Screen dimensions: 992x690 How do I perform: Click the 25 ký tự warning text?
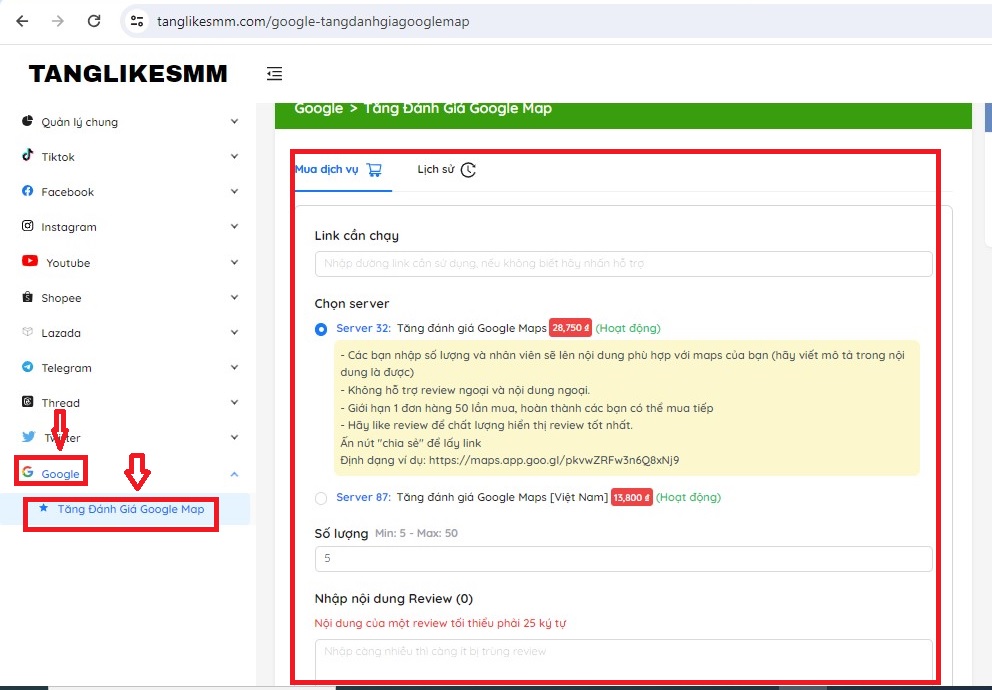[440, 623]
